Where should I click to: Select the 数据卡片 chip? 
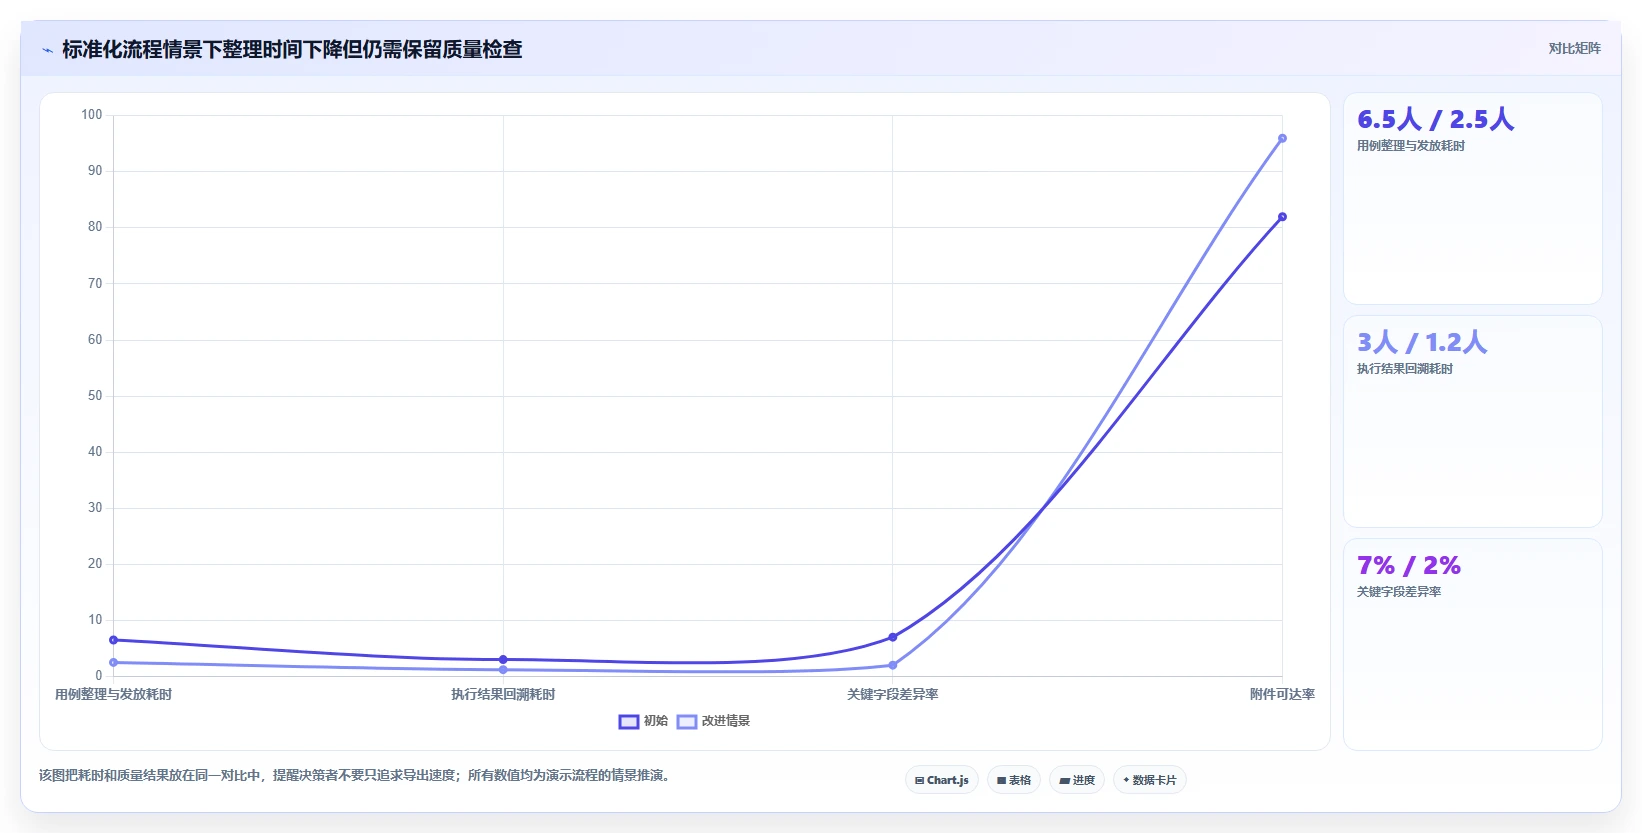pos(1150,780)
